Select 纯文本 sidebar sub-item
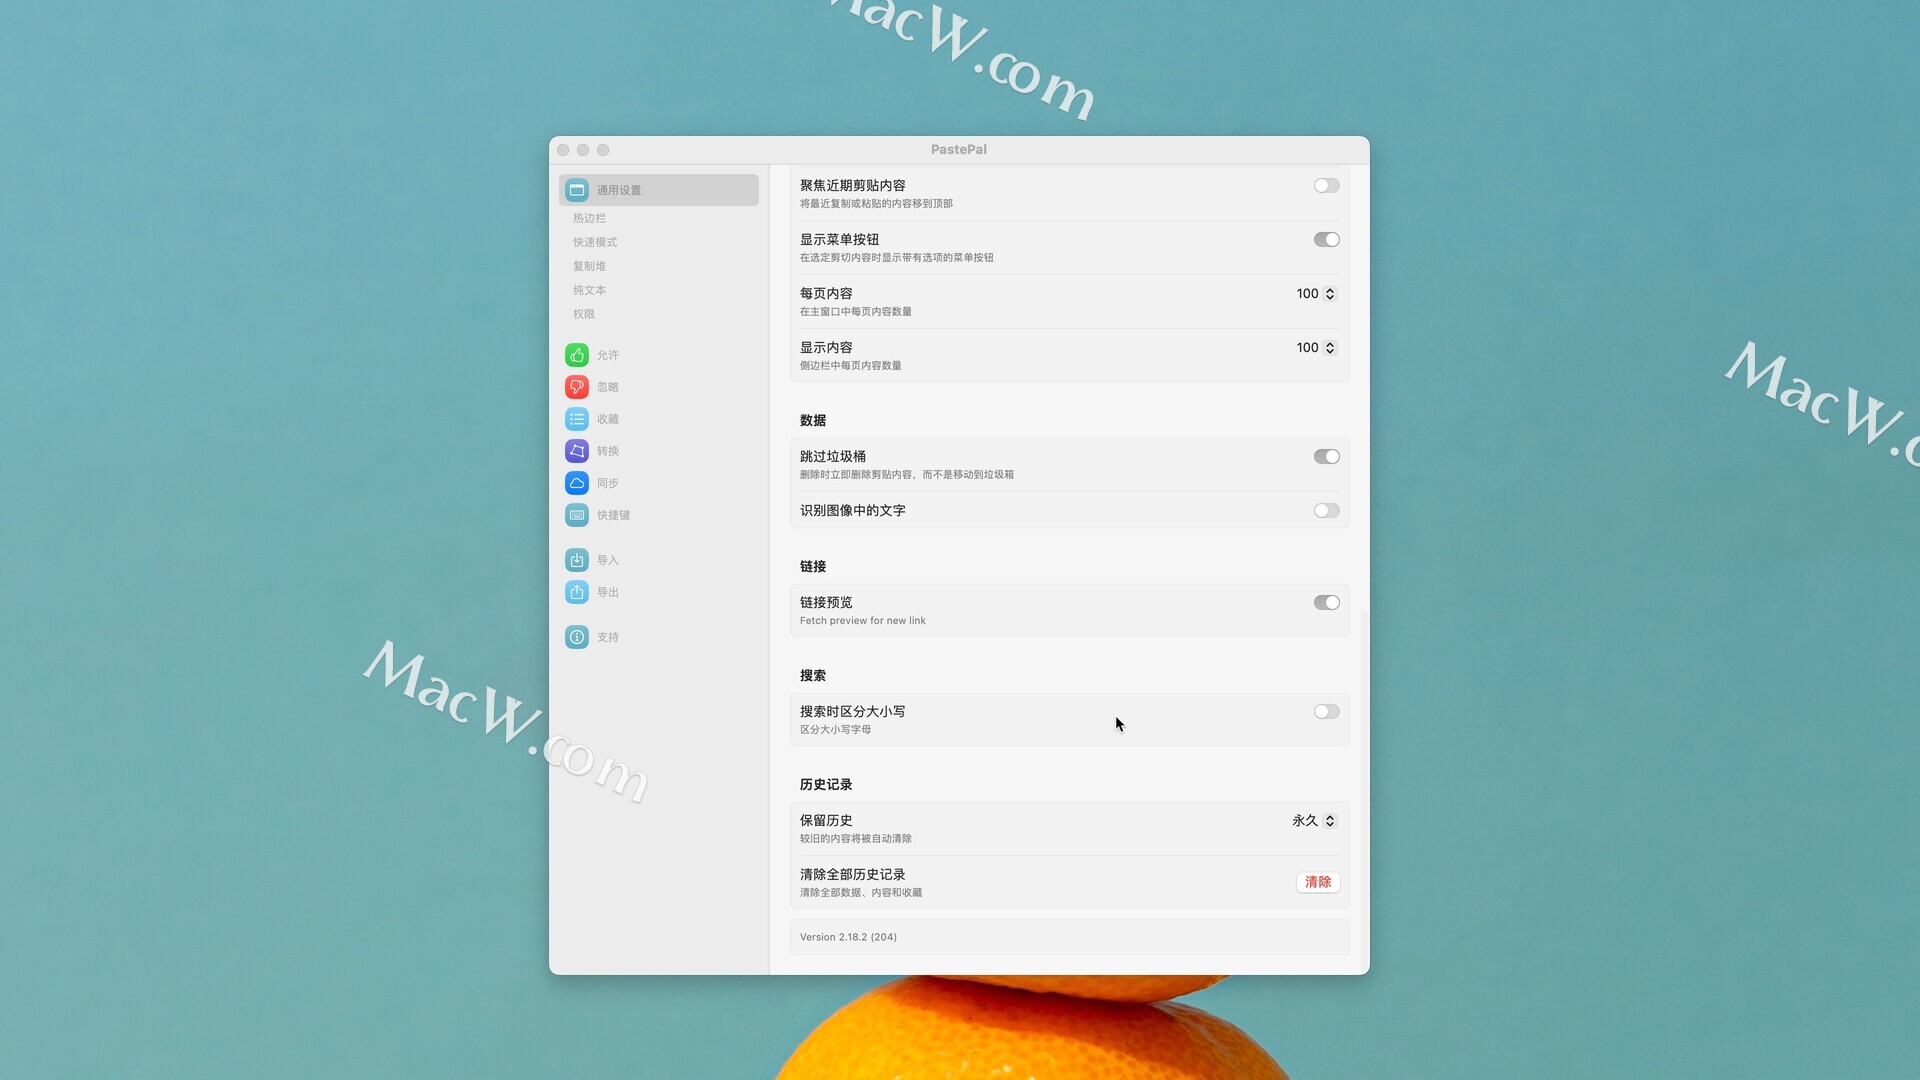Screen dimensions: 1920x1080 [x=589, y=290]
